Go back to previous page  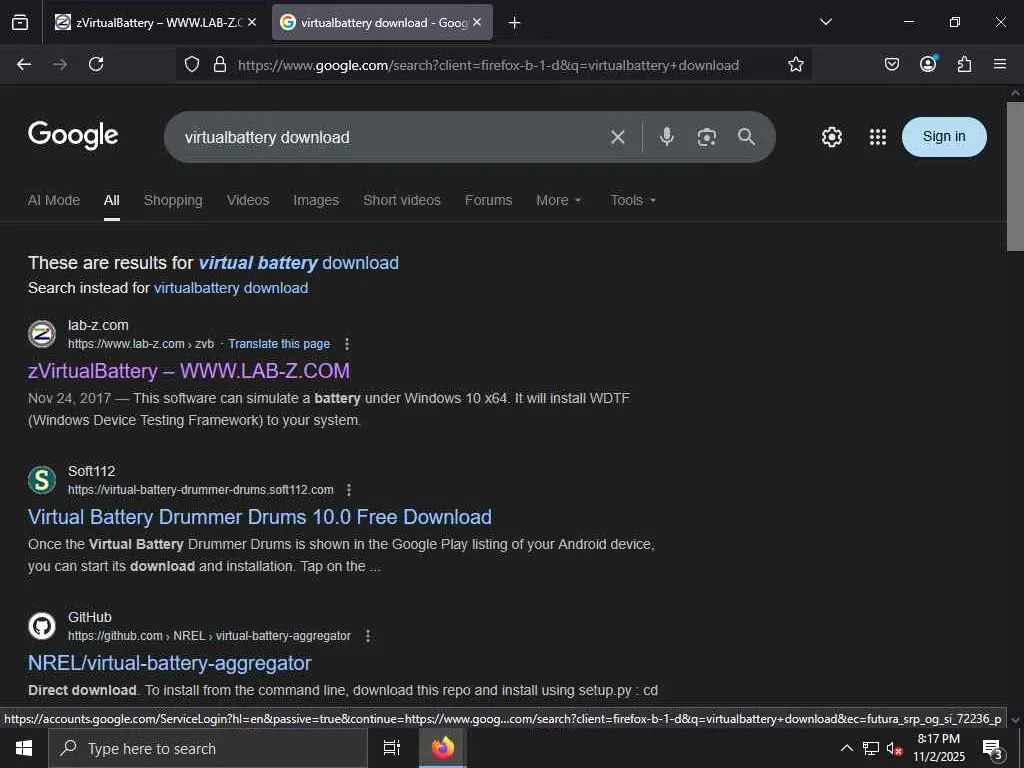click(x=24, y=64)
